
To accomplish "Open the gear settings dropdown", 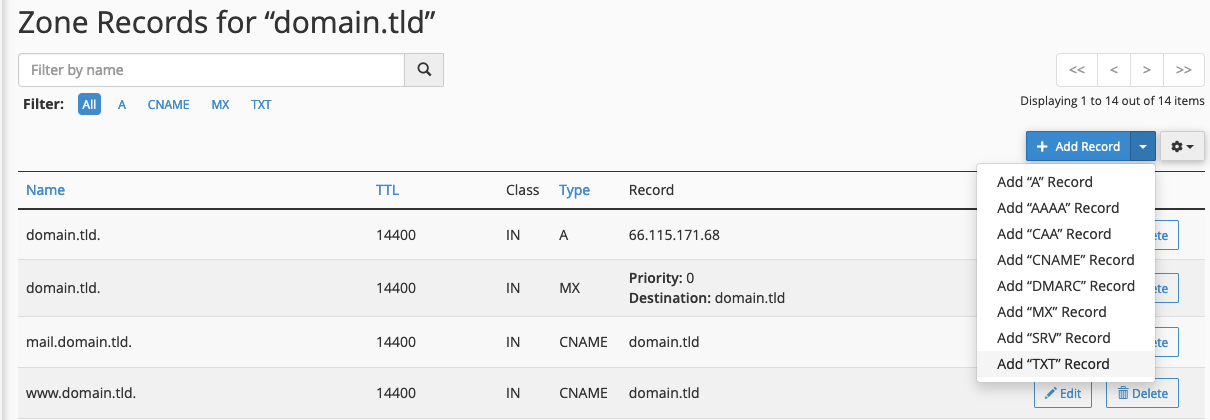I will (1182, 146).
